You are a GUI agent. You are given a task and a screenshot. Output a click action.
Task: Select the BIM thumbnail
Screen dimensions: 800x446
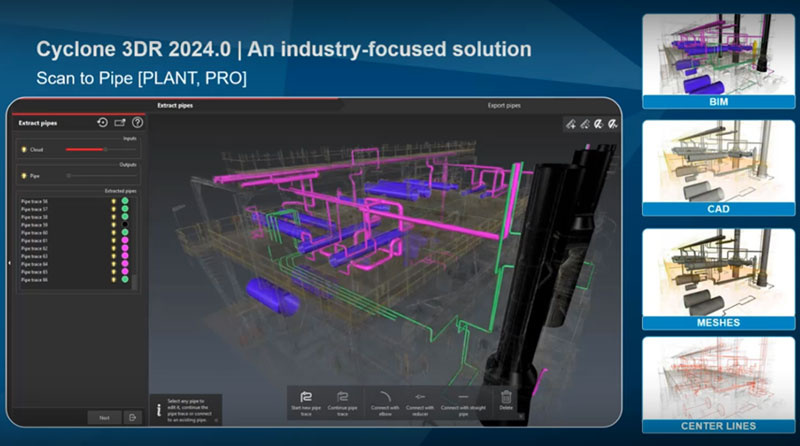tap(718, 61)
